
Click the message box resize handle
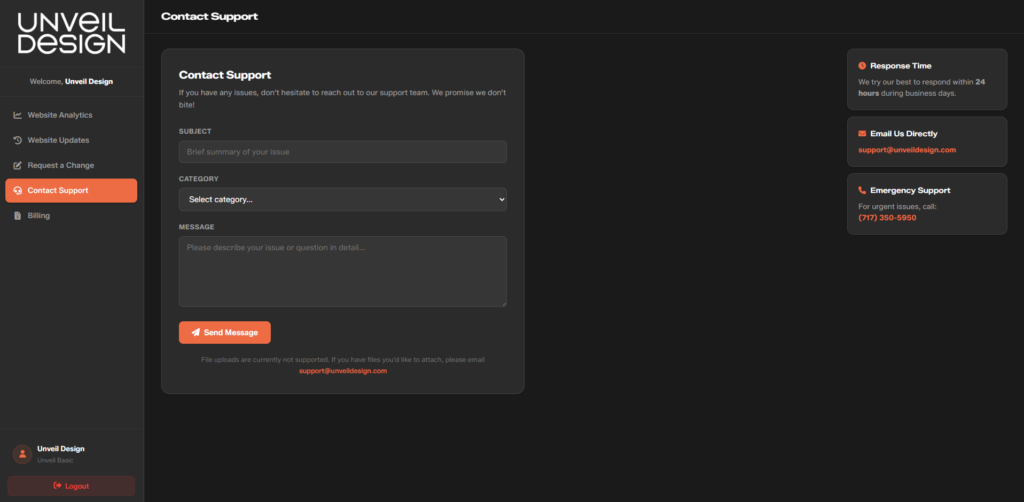(x=503, y=303)
